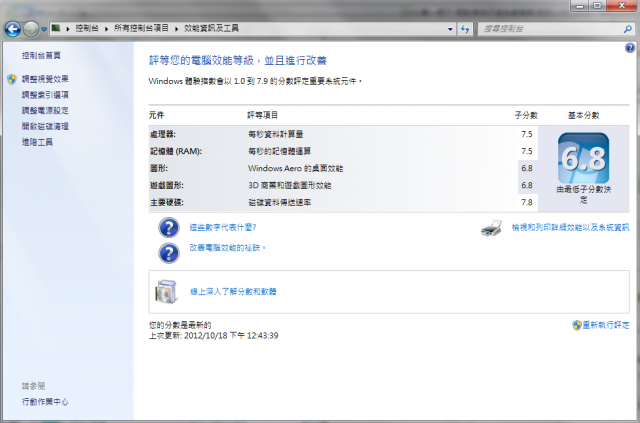640x423 pixels.
Task: Open 行動作業中心 link at bottom
Action: 45,402
